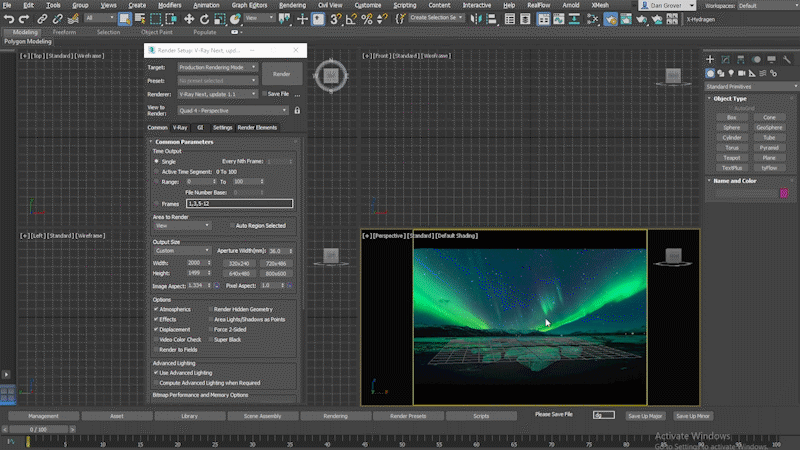The height and width of the screenshot is (450, 800).
Task: Create a Teapot primitive
Action: point(733,157)
